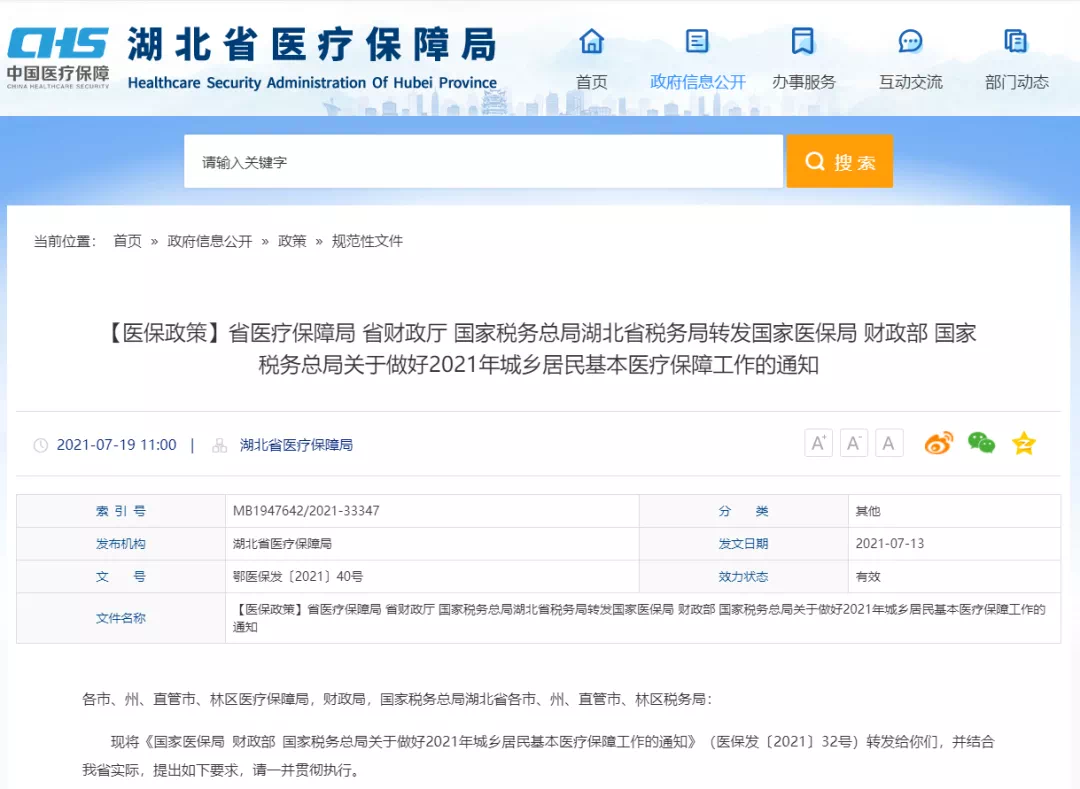1080x789 pixels.
Task: Click the 政策 breadcrumb link
Action: click(x=292, y=241)
